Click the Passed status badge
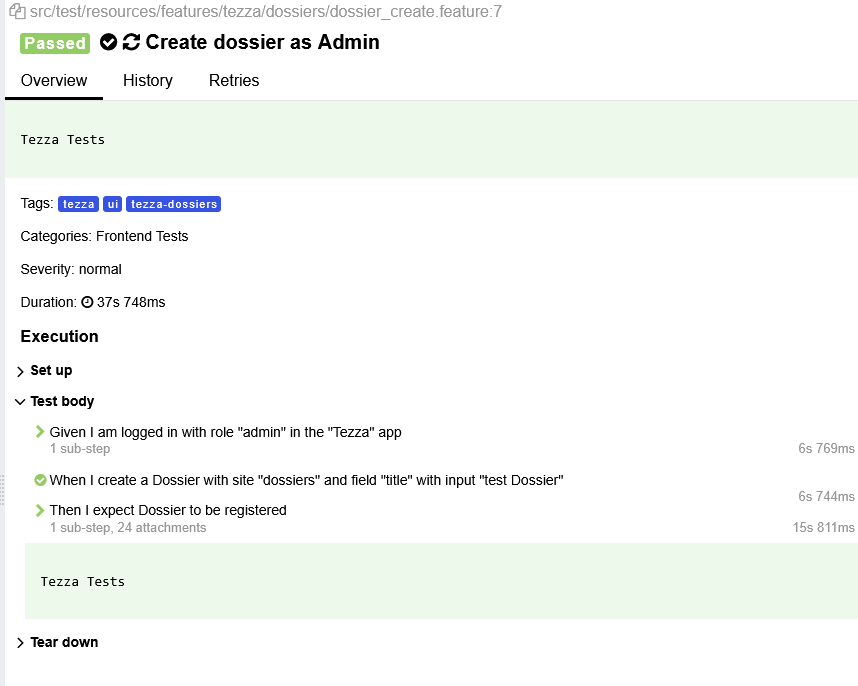This screenshot has height=686, width=858. (55, 43)
